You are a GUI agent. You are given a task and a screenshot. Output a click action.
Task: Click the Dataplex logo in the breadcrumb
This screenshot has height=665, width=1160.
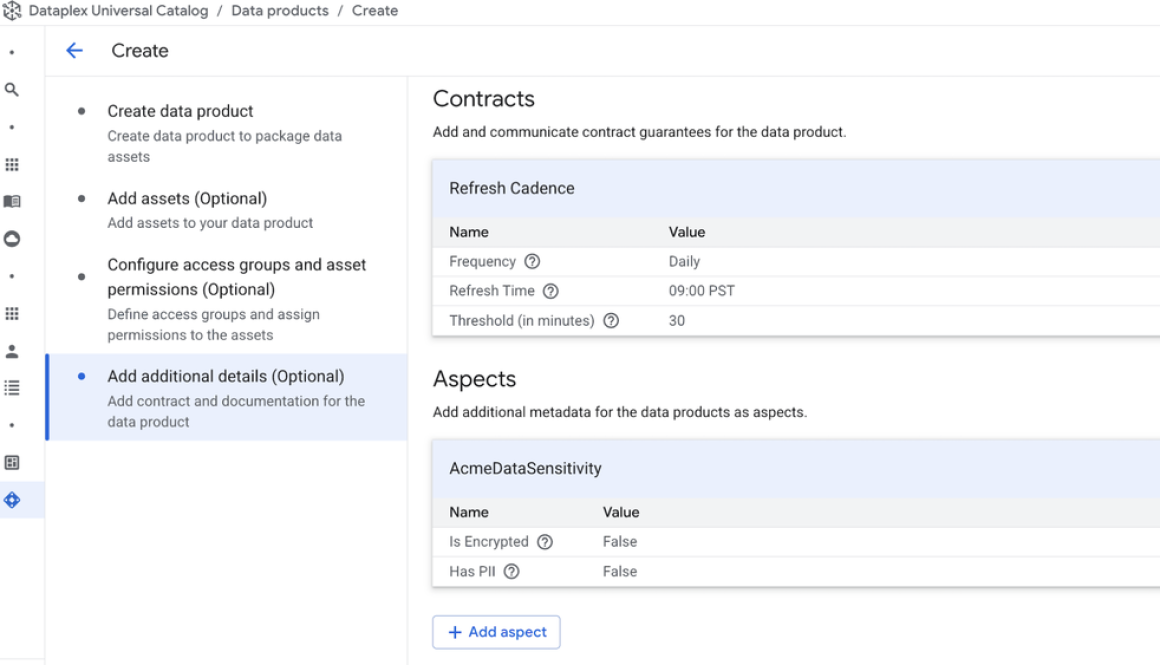click(12, 10)
